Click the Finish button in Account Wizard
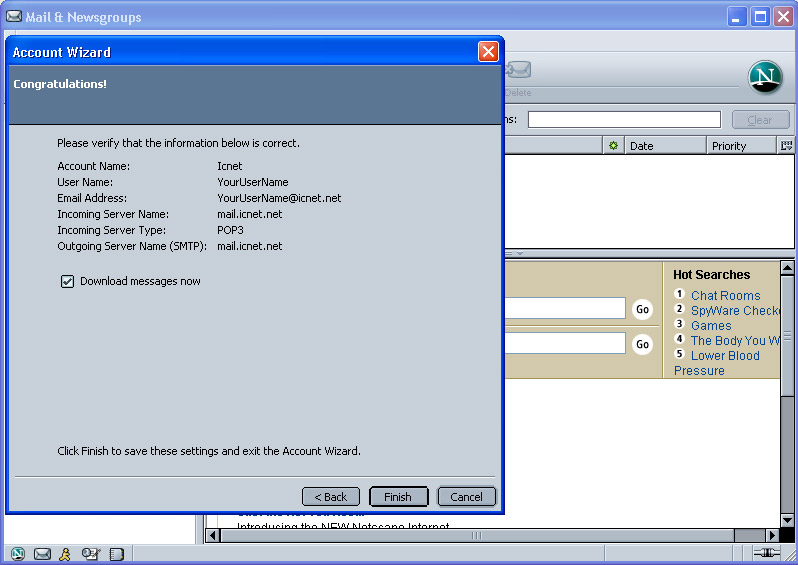 398,497
